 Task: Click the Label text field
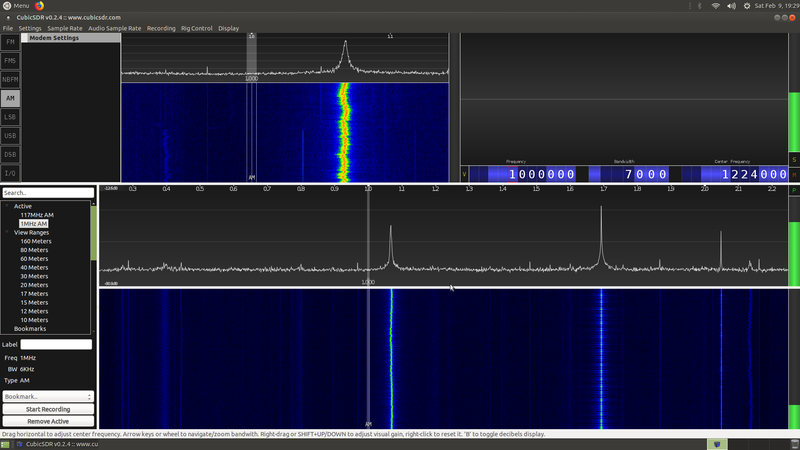(56, 344)
